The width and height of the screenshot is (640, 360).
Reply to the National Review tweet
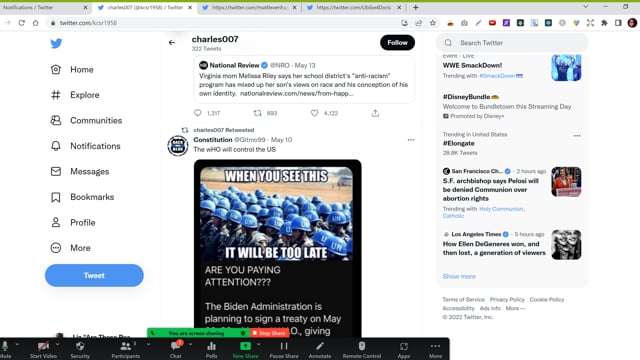pos(198,113)
